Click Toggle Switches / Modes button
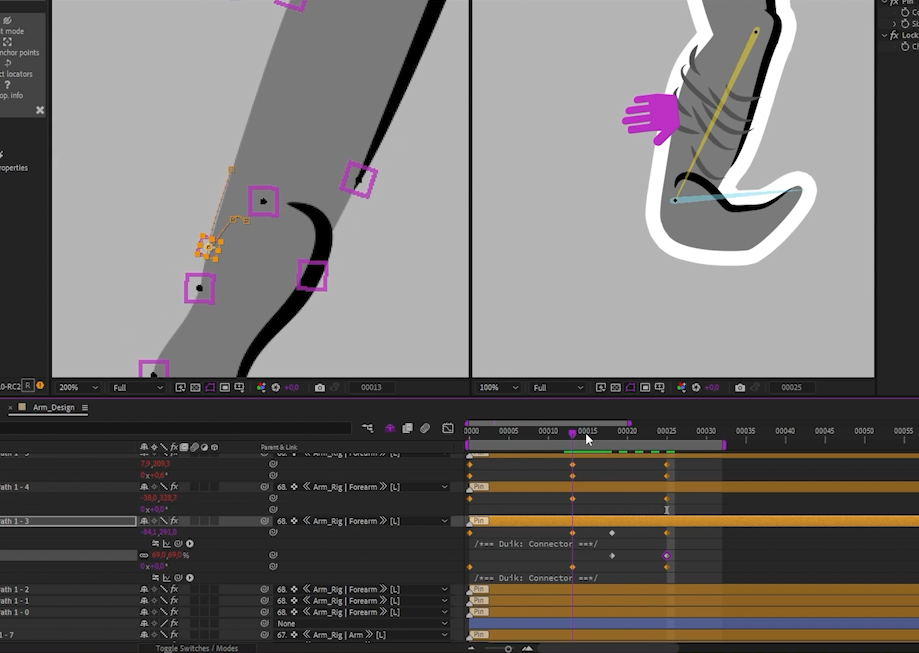 [197, 648]
